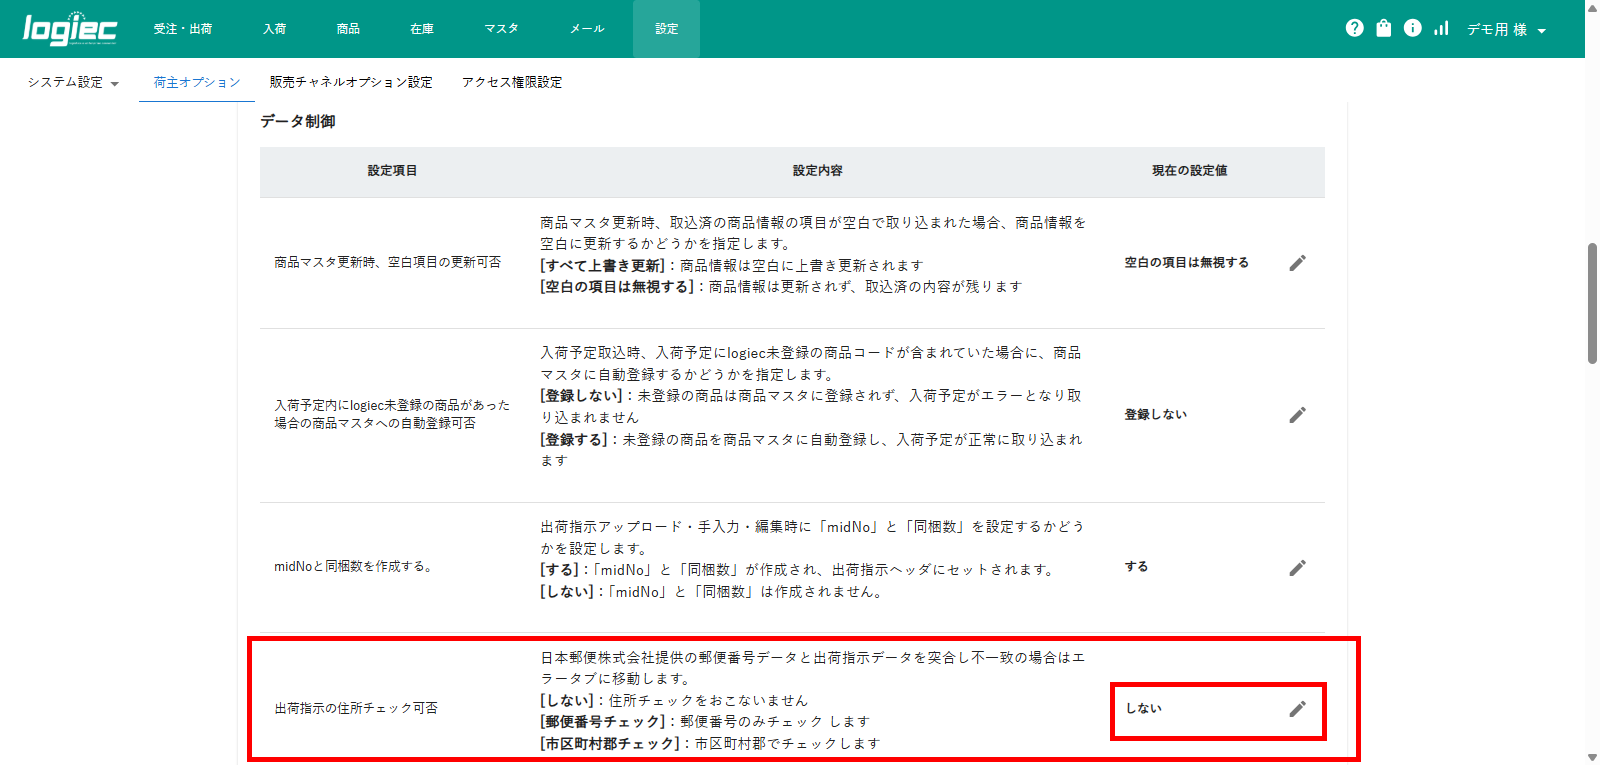
Task: Click the logiec logo
Action: [70, 29]
